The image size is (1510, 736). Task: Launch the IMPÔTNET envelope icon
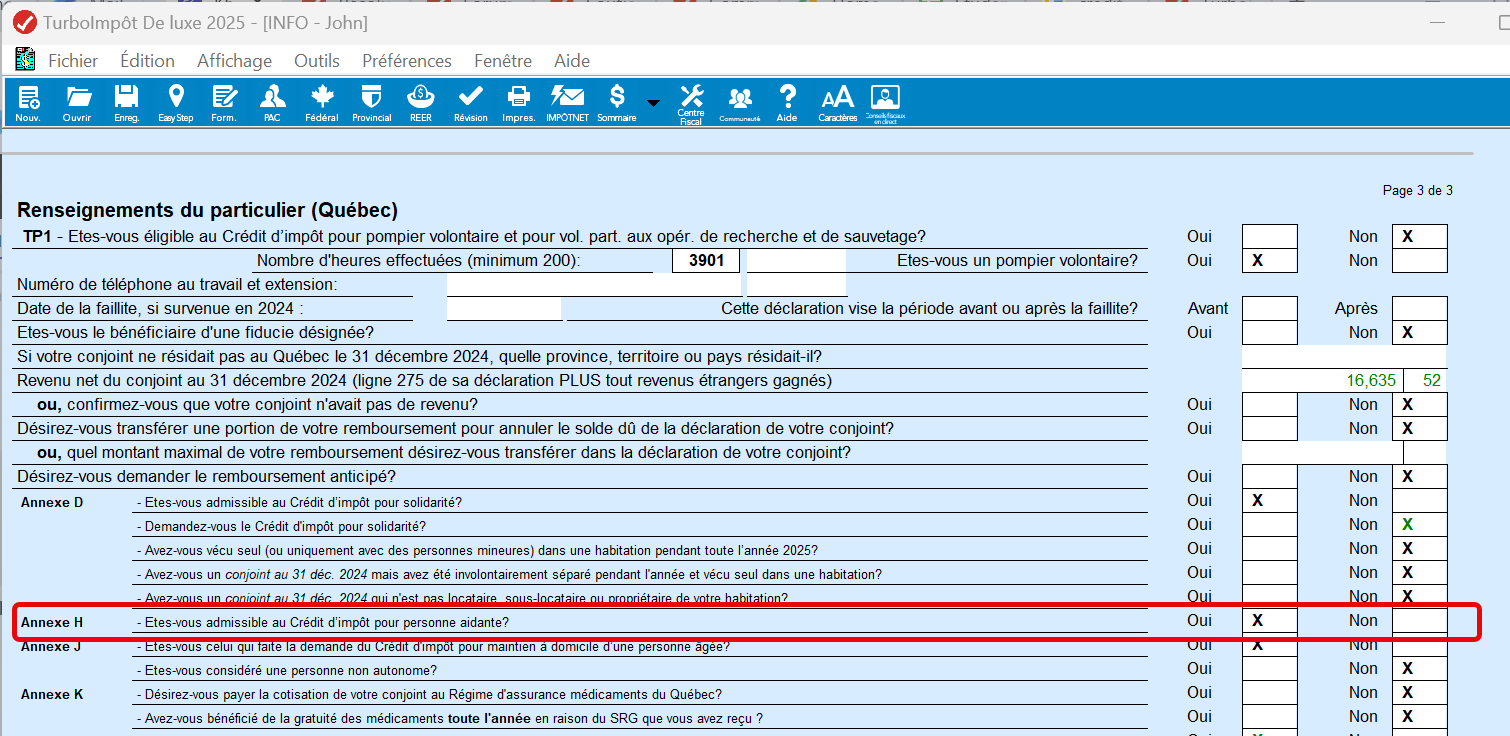click(x=567, y=103)
